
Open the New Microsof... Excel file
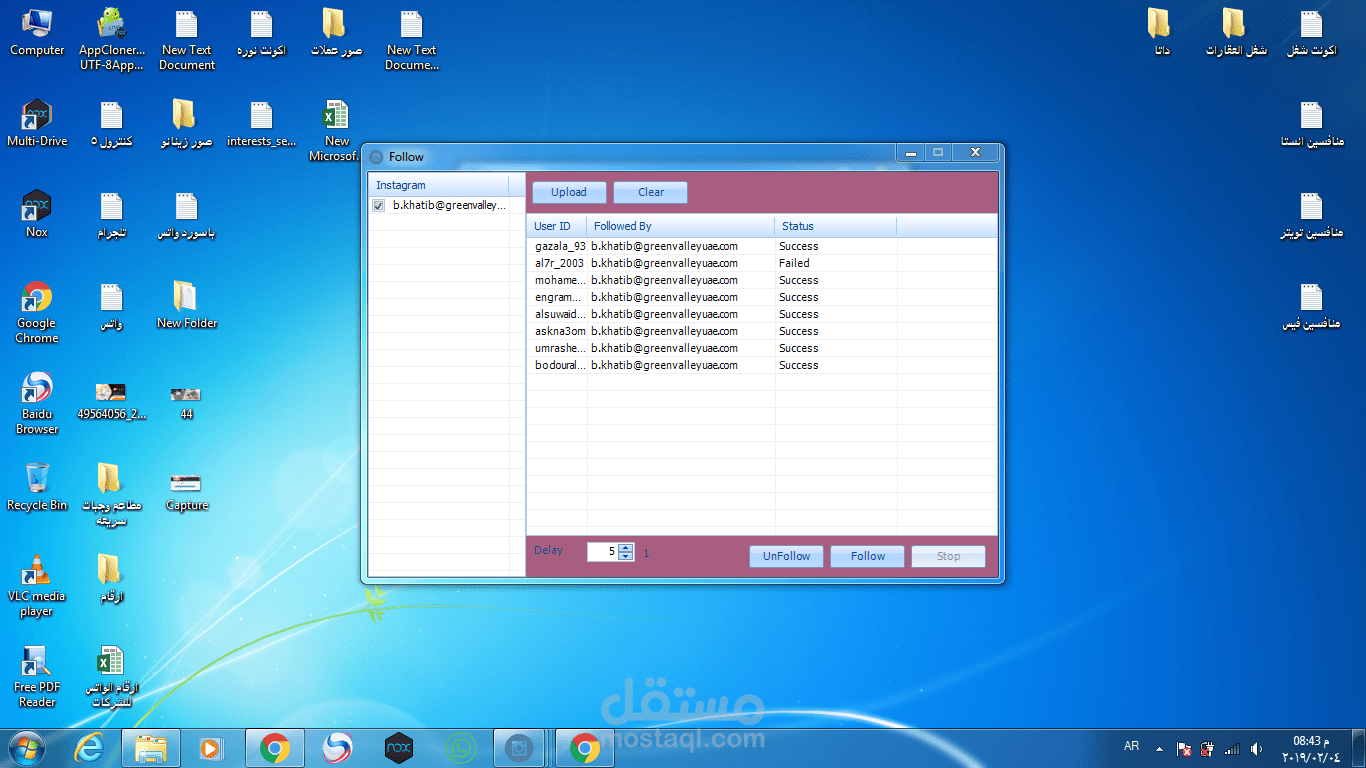pos(336,130)
